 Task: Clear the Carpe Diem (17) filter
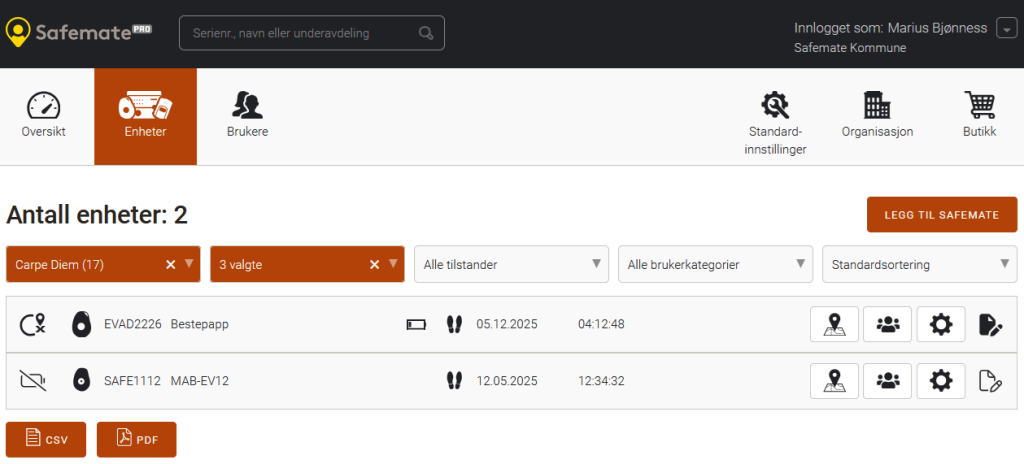click(x=170, y=264)
